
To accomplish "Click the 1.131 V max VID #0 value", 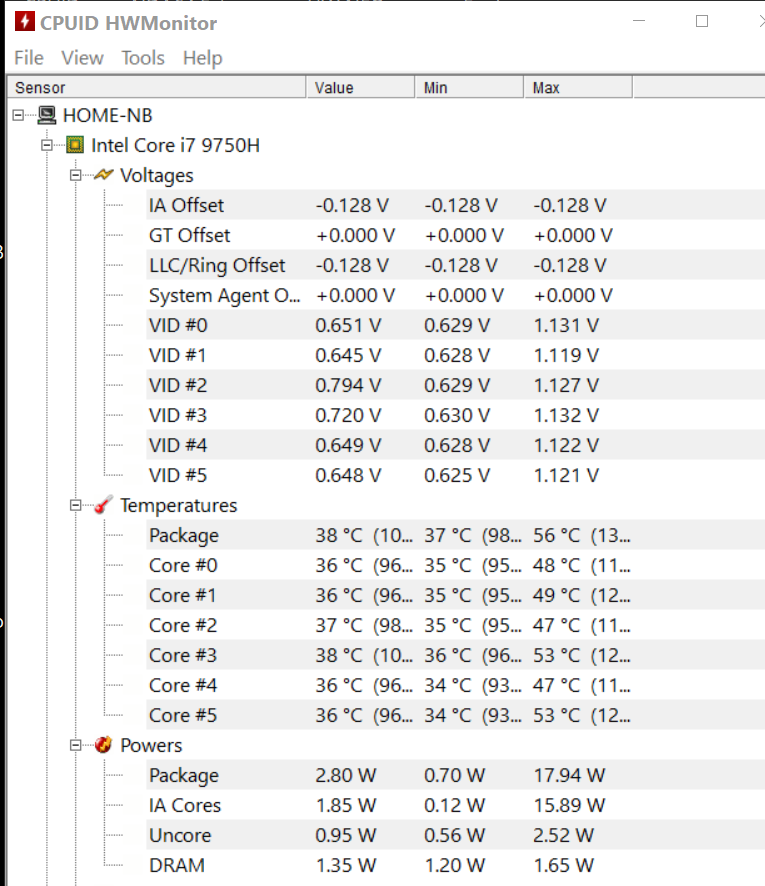I will point(566,325).
